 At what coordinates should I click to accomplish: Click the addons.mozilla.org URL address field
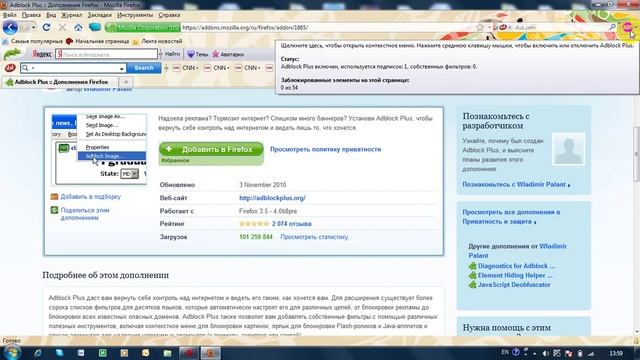point(327,27)
